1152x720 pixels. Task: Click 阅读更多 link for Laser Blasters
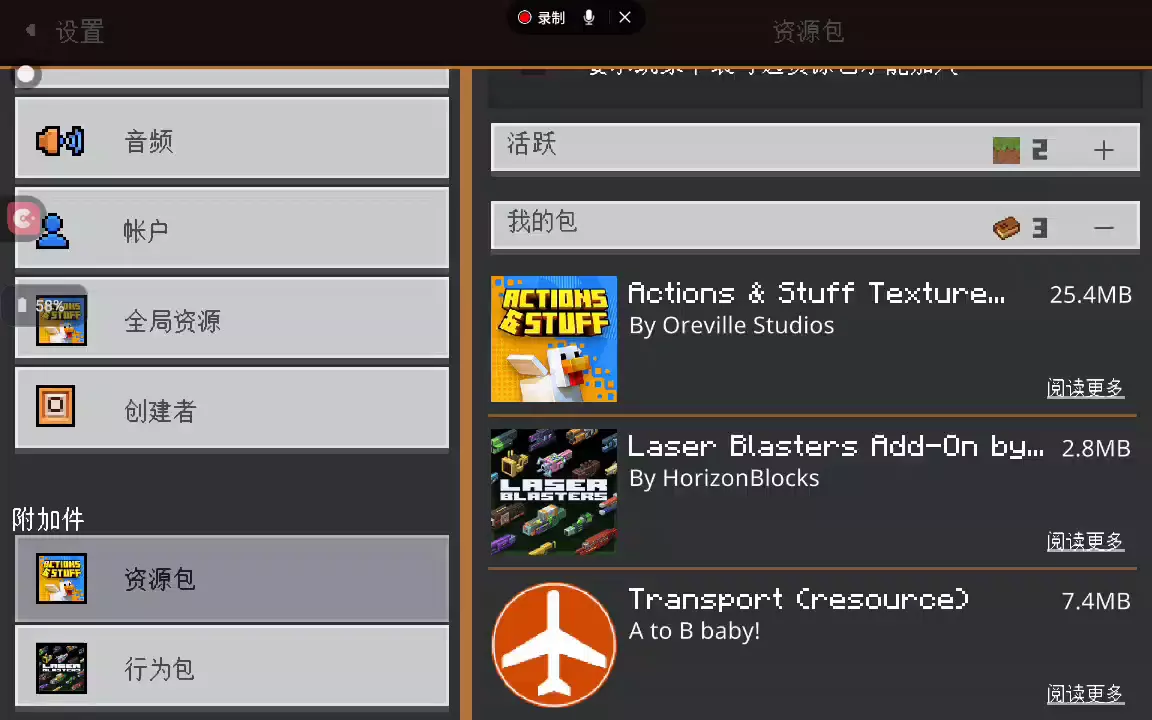[1085, 541]
